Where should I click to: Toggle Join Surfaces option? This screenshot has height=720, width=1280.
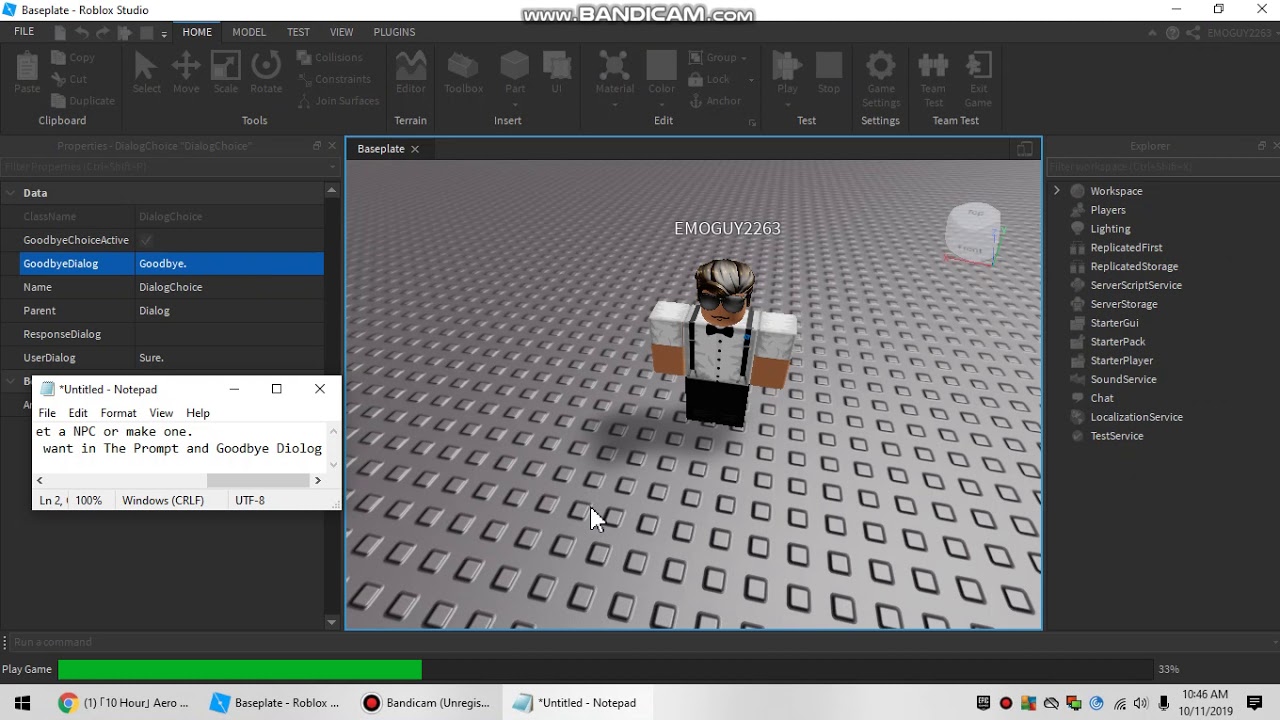click(x=339, y=101)
